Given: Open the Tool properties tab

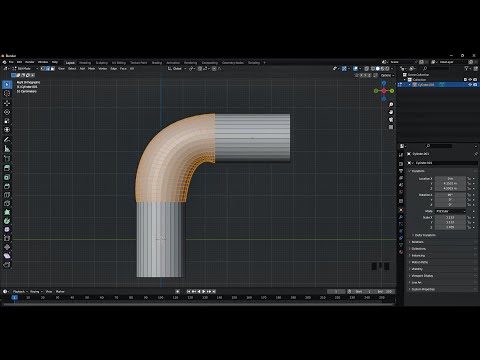Looking at the screenshot, I should [x=401, y=155].
